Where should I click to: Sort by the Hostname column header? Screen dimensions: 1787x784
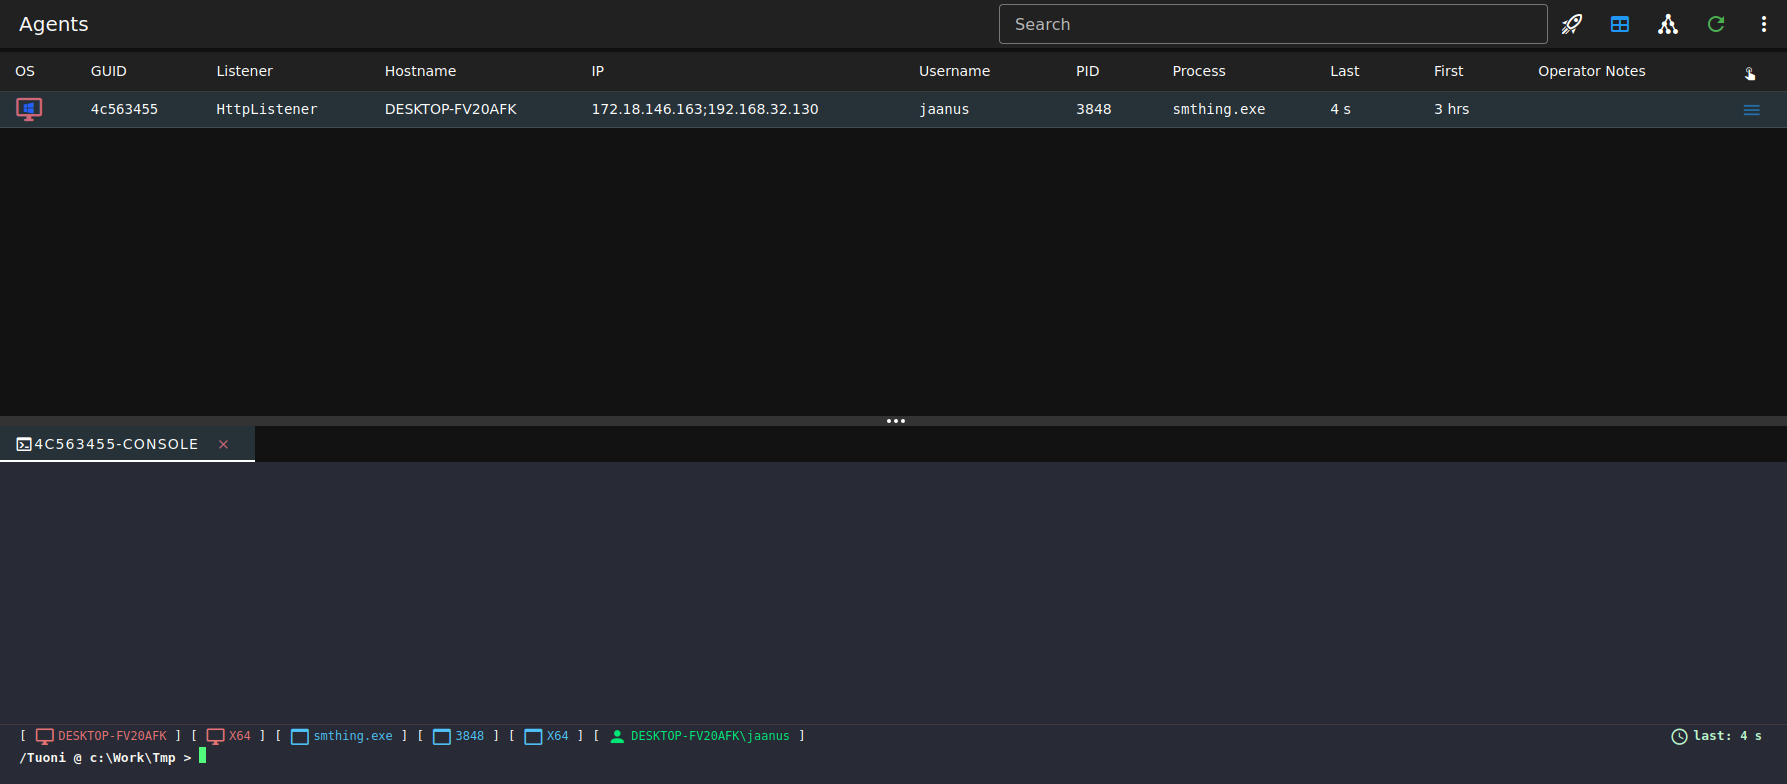(x=420, y=71)
